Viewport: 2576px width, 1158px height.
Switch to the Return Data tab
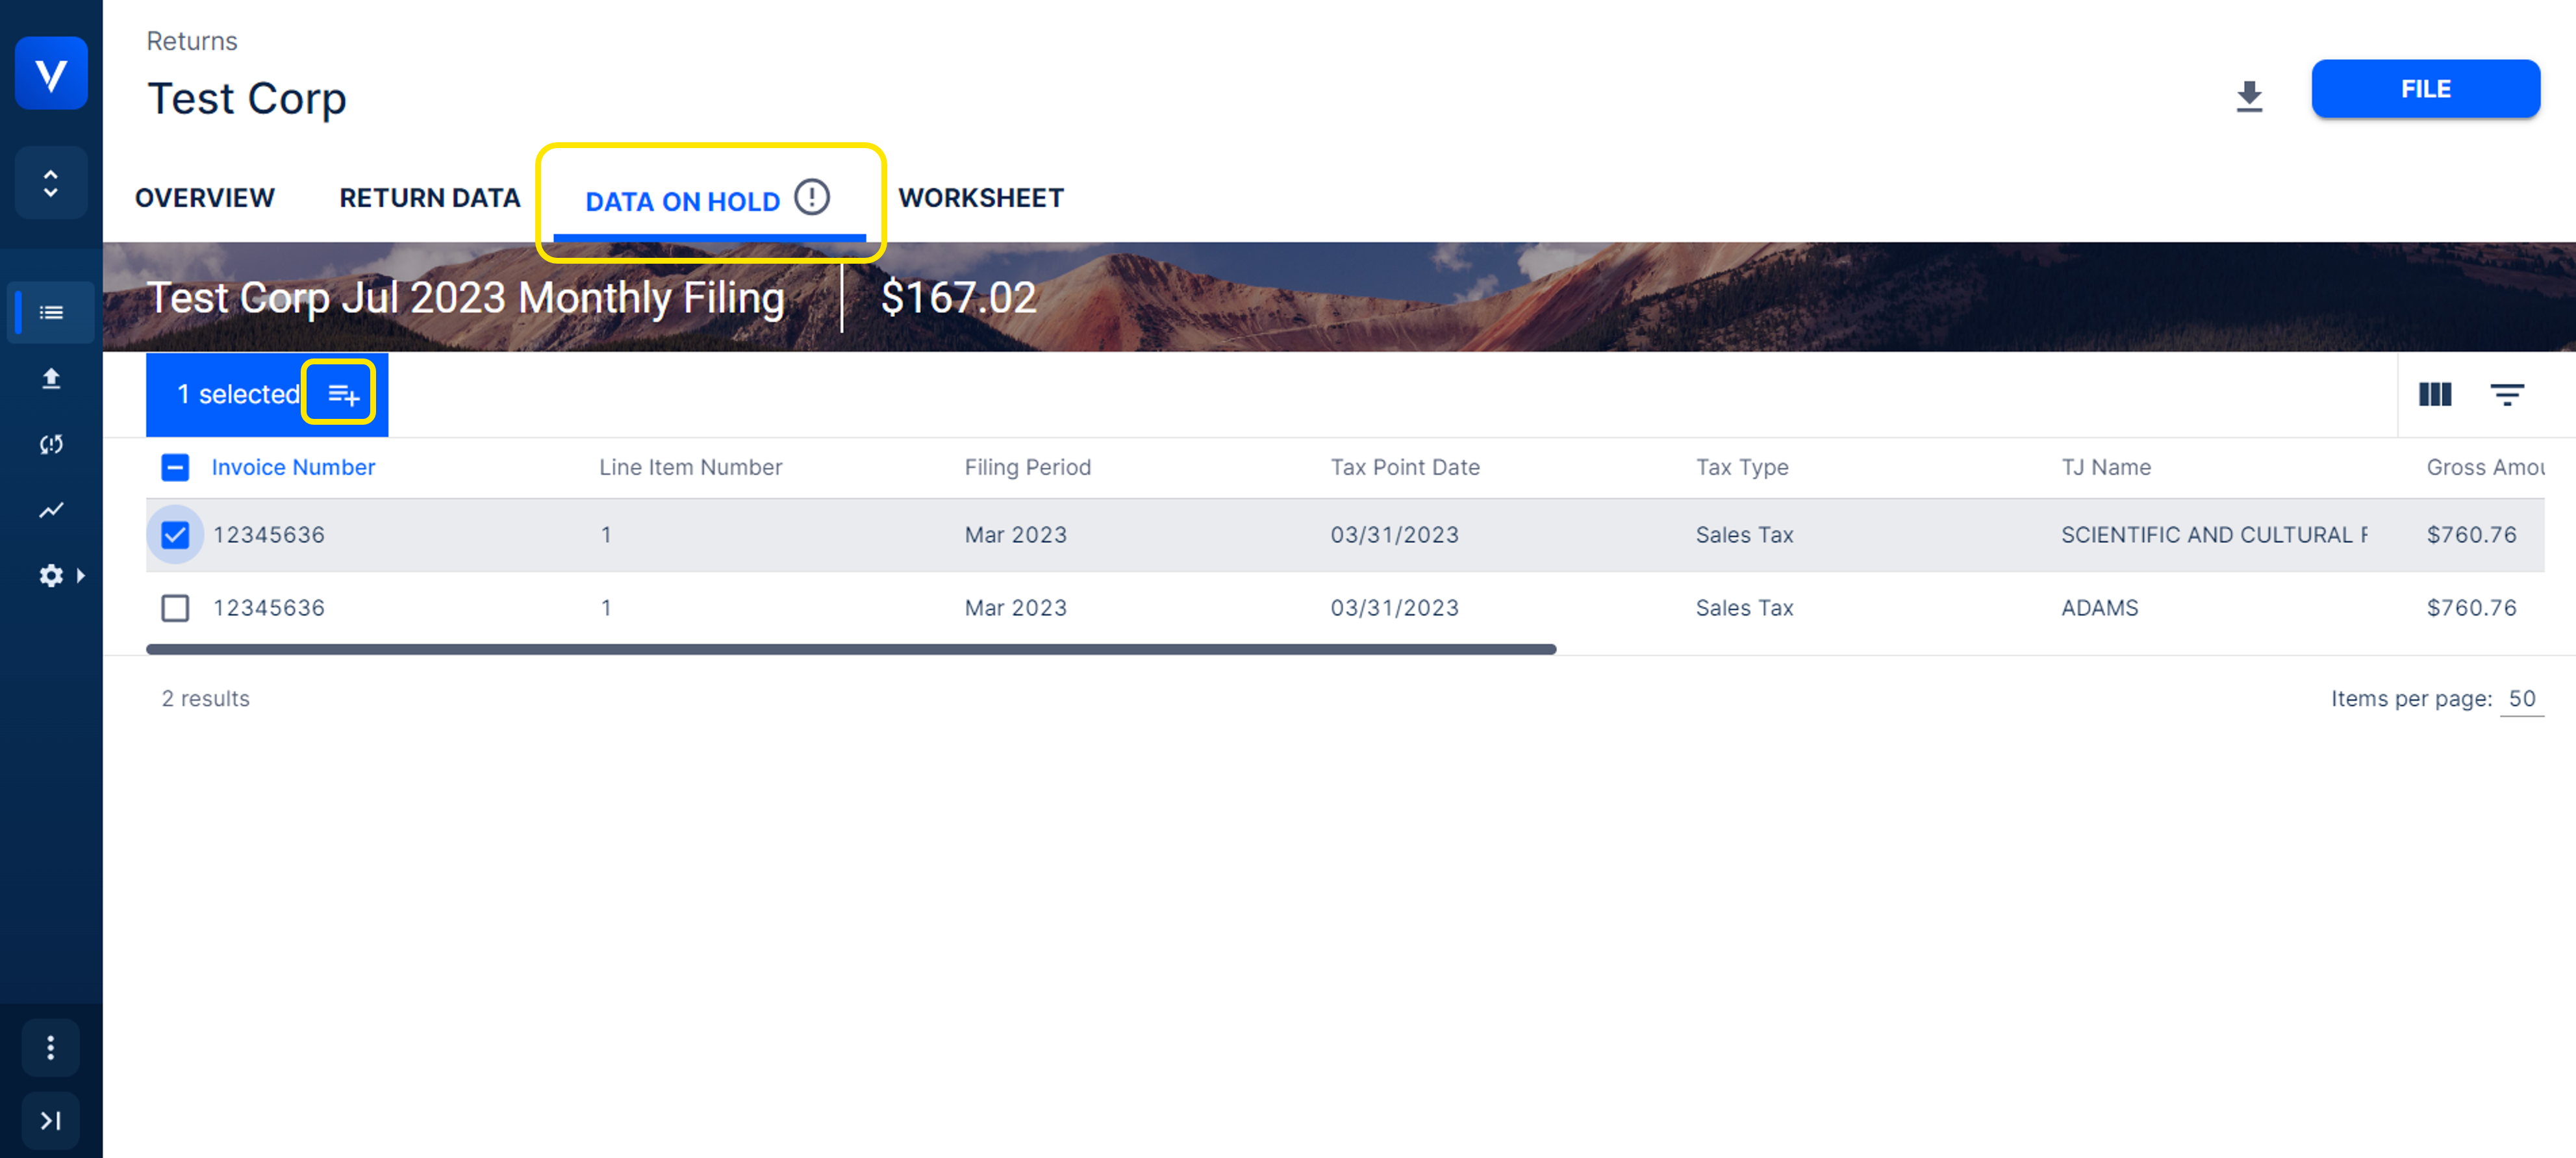pos(429,198)
